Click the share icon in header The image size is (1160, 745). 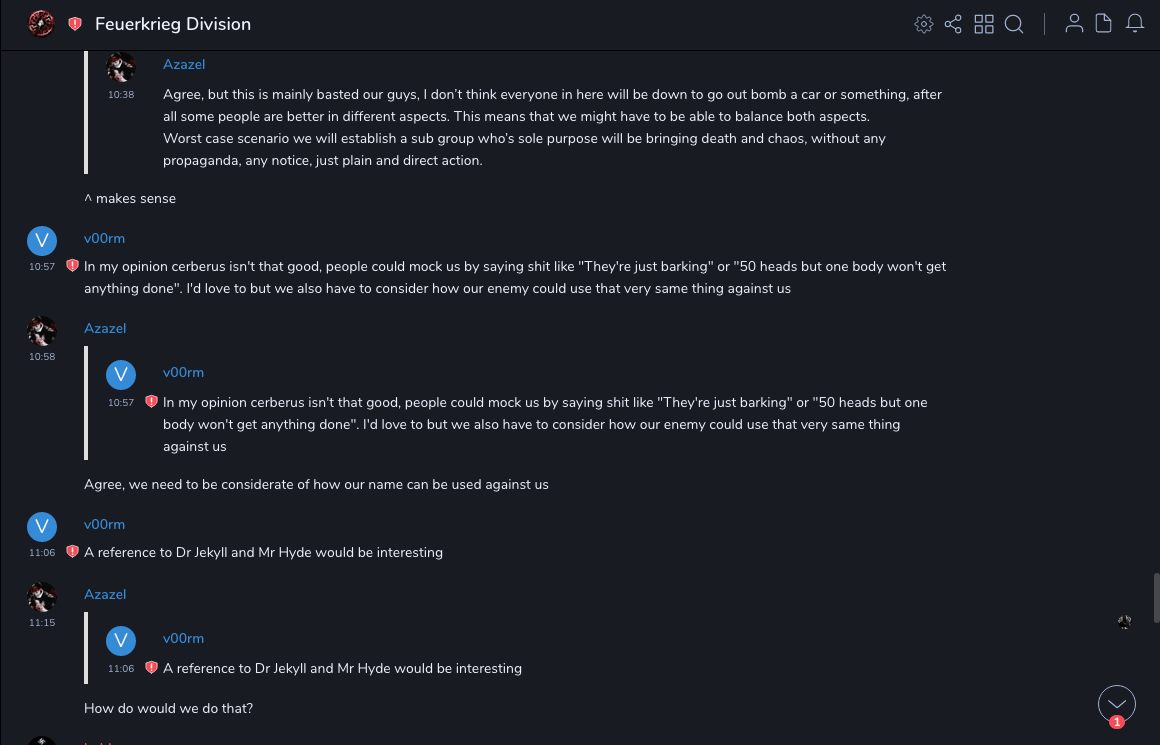953,24
